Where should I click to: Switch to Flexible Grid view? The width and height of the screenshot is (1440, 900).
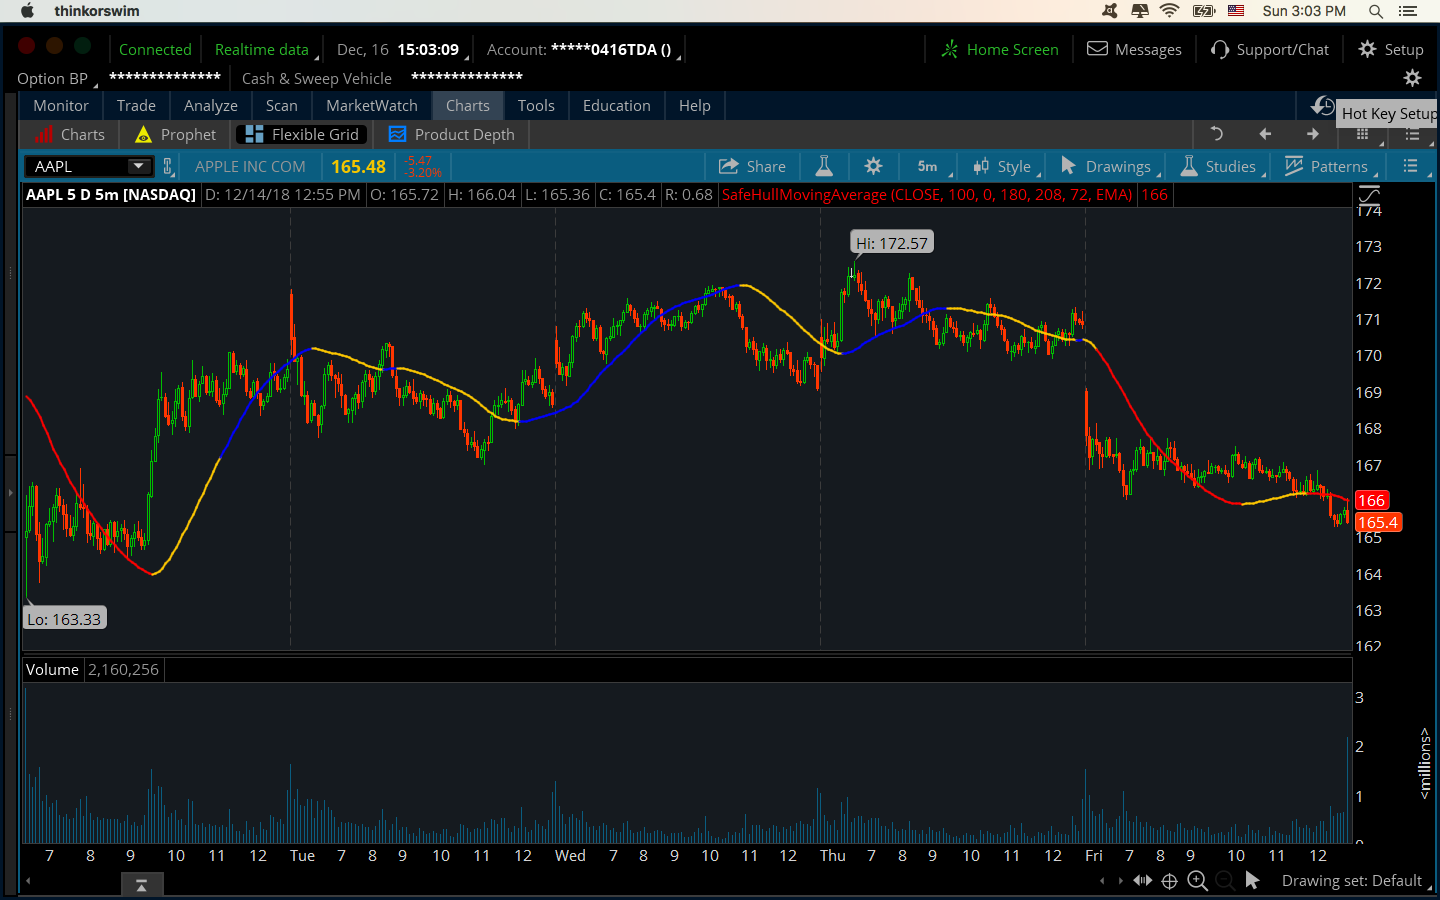[302, 134]
